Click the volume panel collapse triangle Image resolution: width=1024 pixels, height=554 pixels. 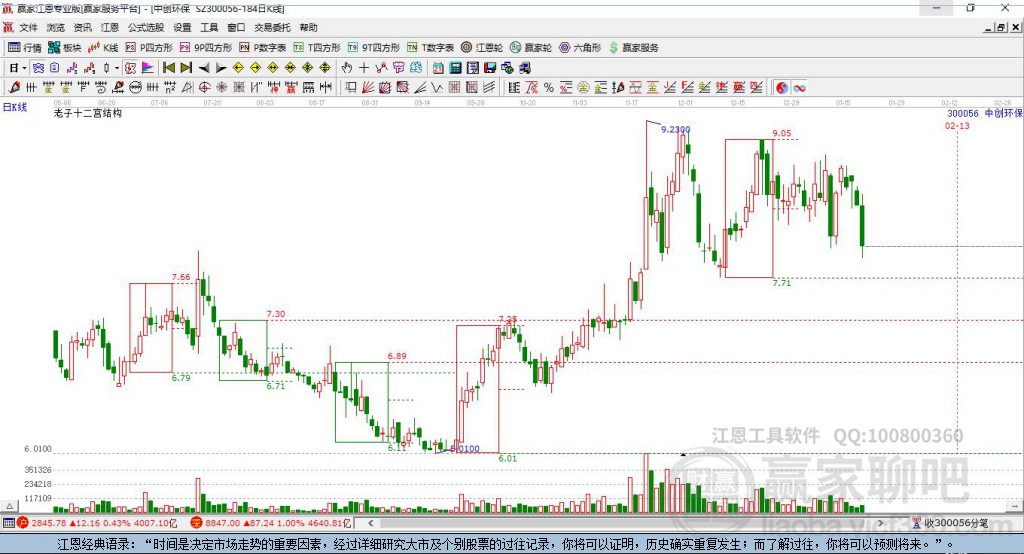pyautogui.click(x=9, y=506)
